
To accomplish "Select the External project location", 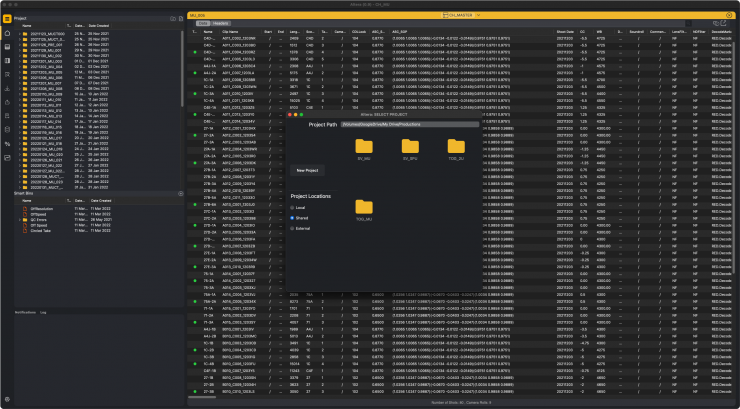I will tap(293, 228).
